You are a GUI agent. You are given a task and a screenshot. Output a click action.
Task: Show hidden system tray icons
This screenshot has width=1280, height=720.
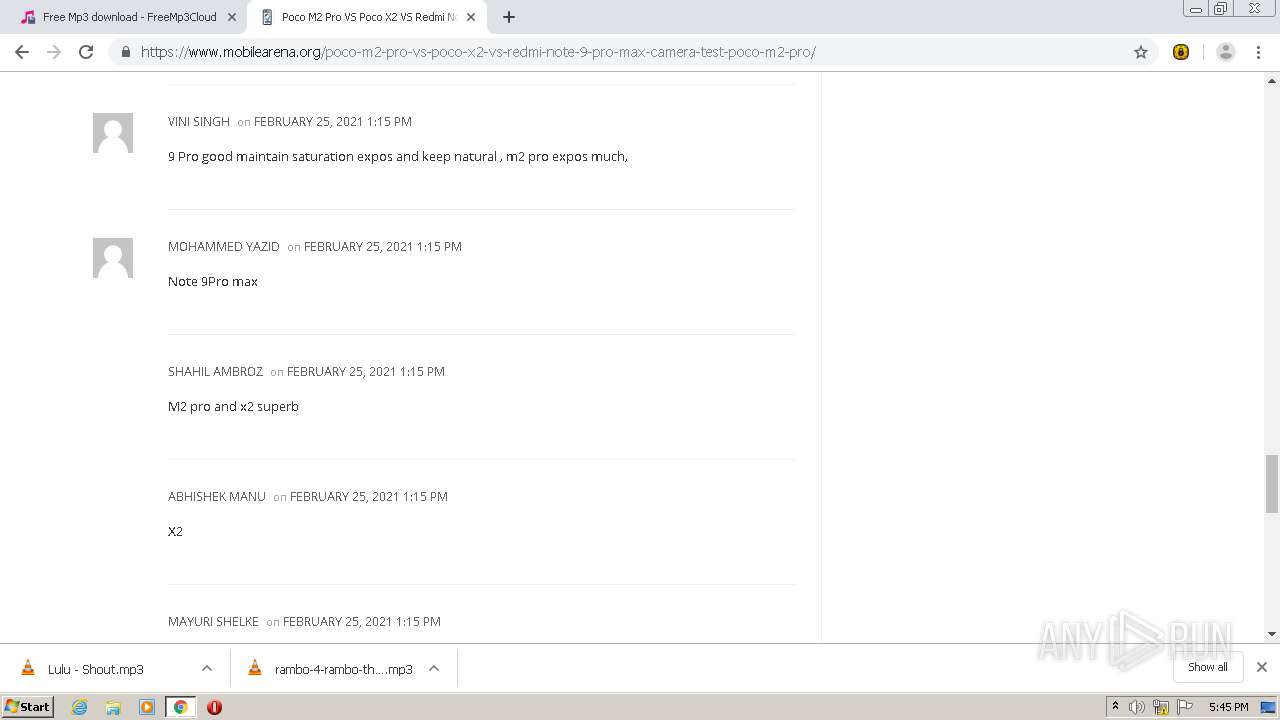[1115, 707]
